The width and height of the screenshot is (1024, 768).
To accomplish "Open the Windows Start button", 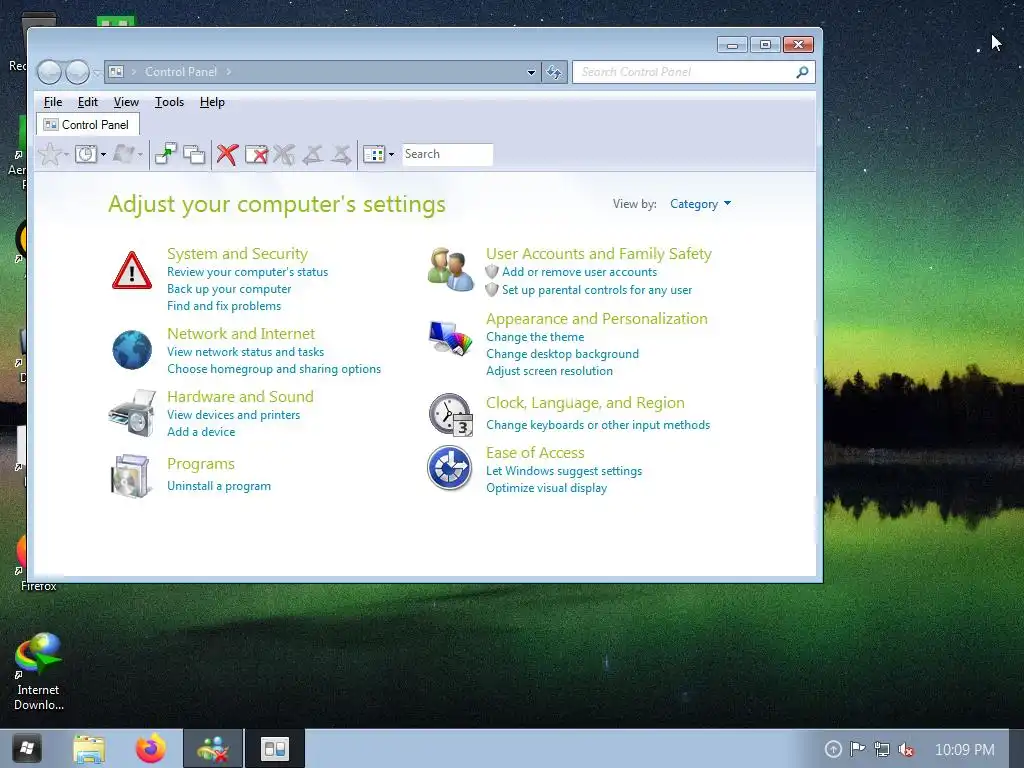I will (27, 748).
